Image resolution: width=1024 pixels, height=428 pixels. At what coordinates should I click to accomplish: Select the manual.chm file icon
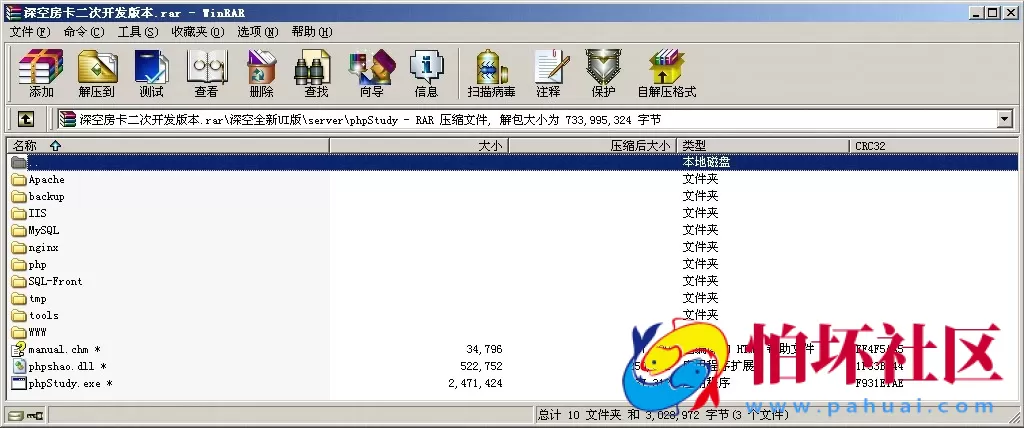(18, 350)
